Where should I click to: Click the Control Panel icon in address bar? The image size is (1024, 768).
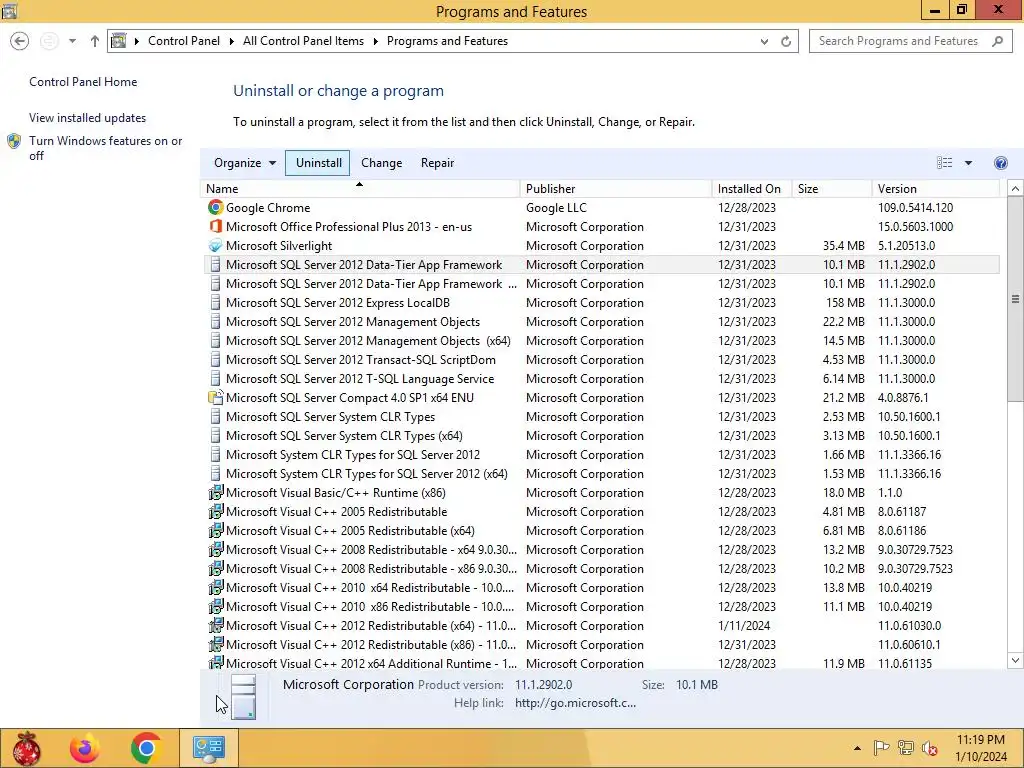(118, 41)
